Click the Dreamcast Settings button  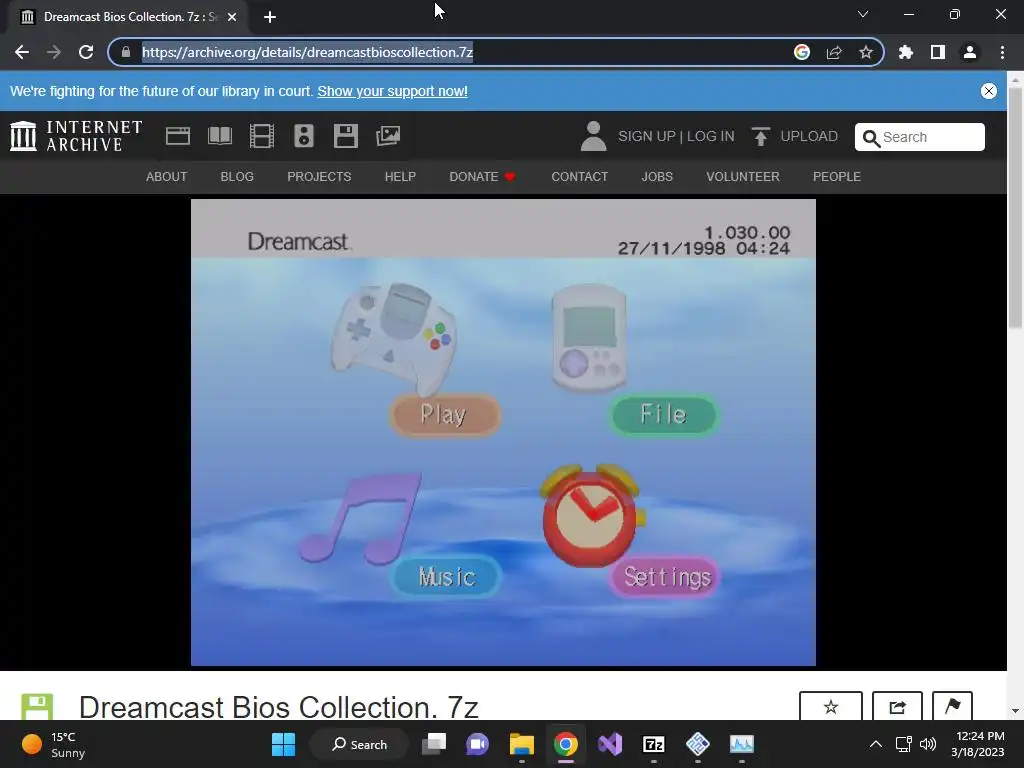click(x=665, y=577)
